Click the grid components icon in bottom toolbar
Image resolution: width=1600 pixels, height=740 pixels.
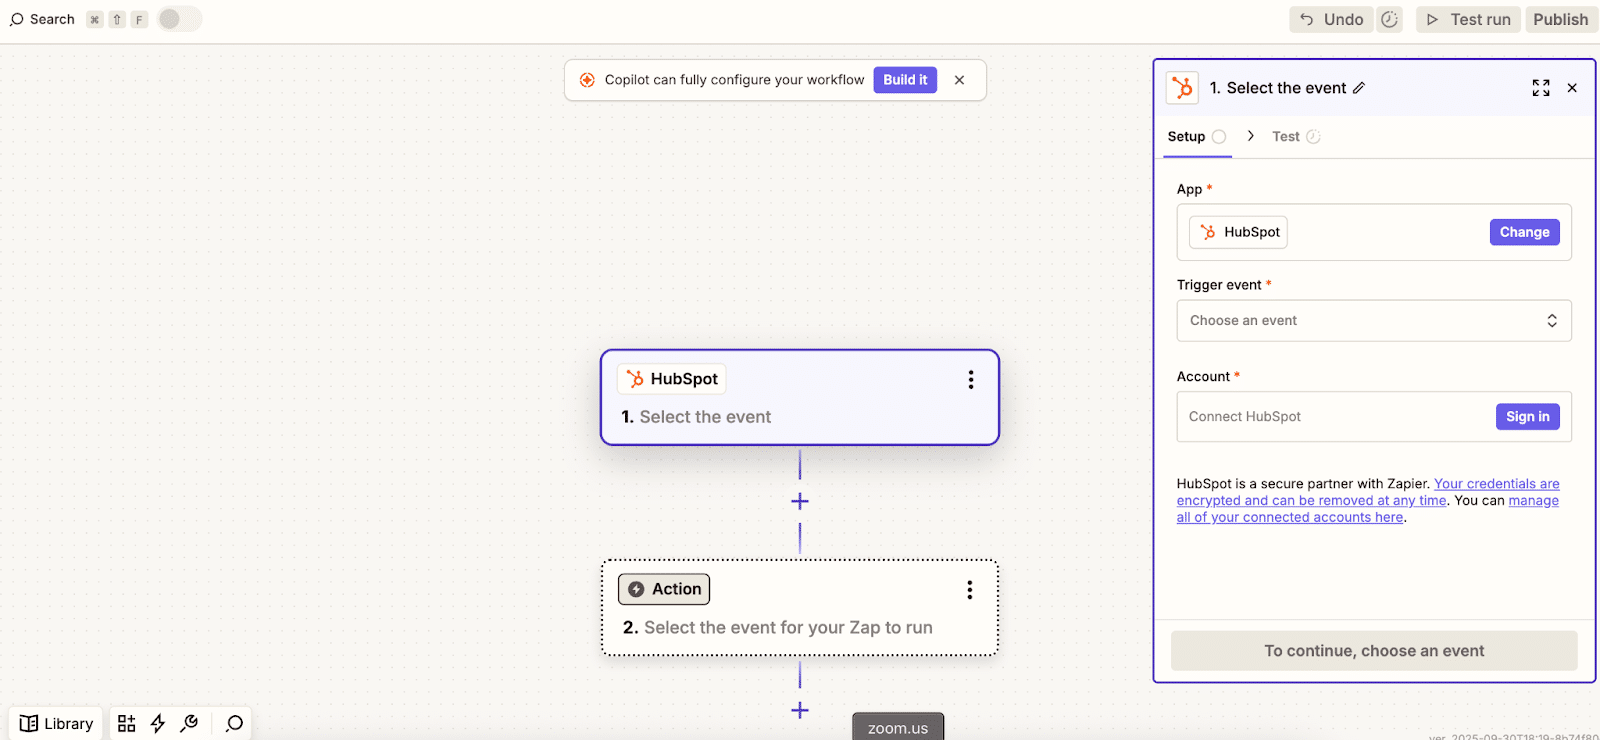tap(127, 724)
